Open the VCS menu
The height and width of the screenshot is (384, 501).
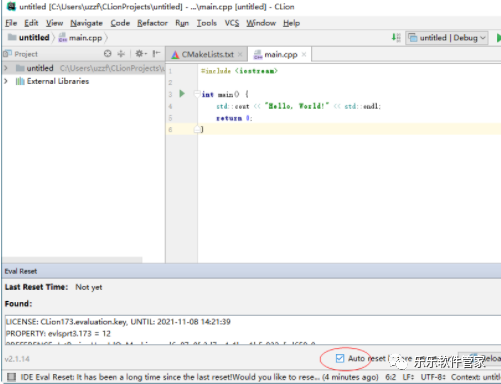tap(232, 23)
